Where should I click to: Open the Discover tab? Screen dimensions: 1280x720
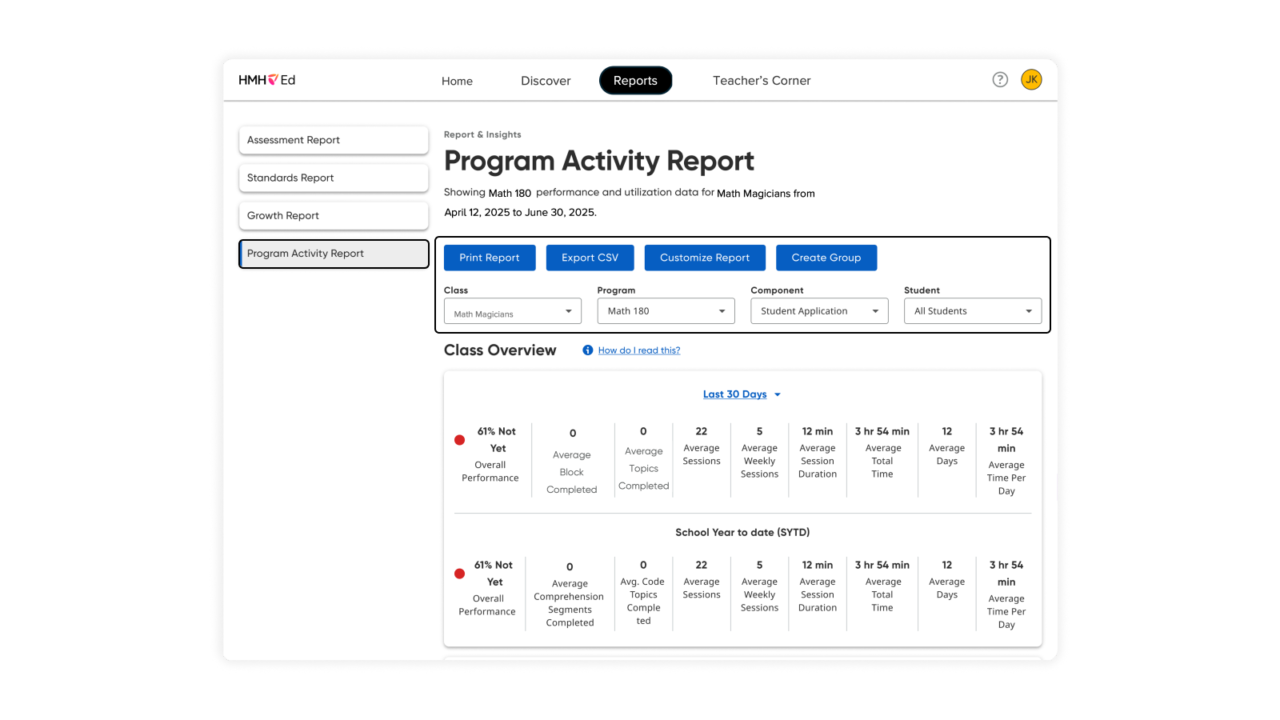coord(546,81)
